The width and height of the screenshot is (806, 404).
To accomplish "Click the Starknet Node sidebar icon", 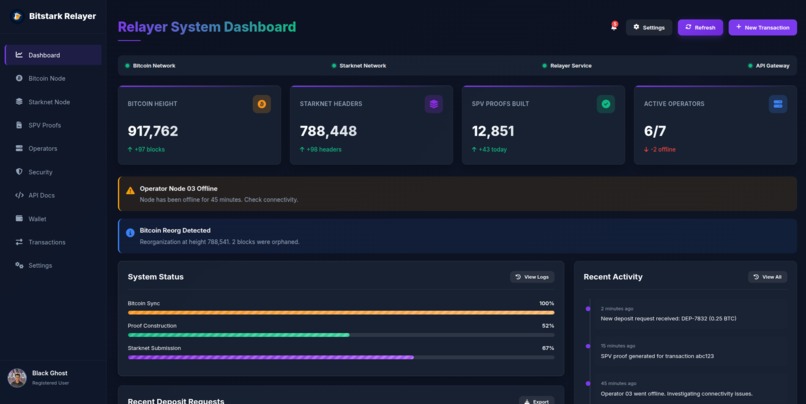I will (19, 101).
